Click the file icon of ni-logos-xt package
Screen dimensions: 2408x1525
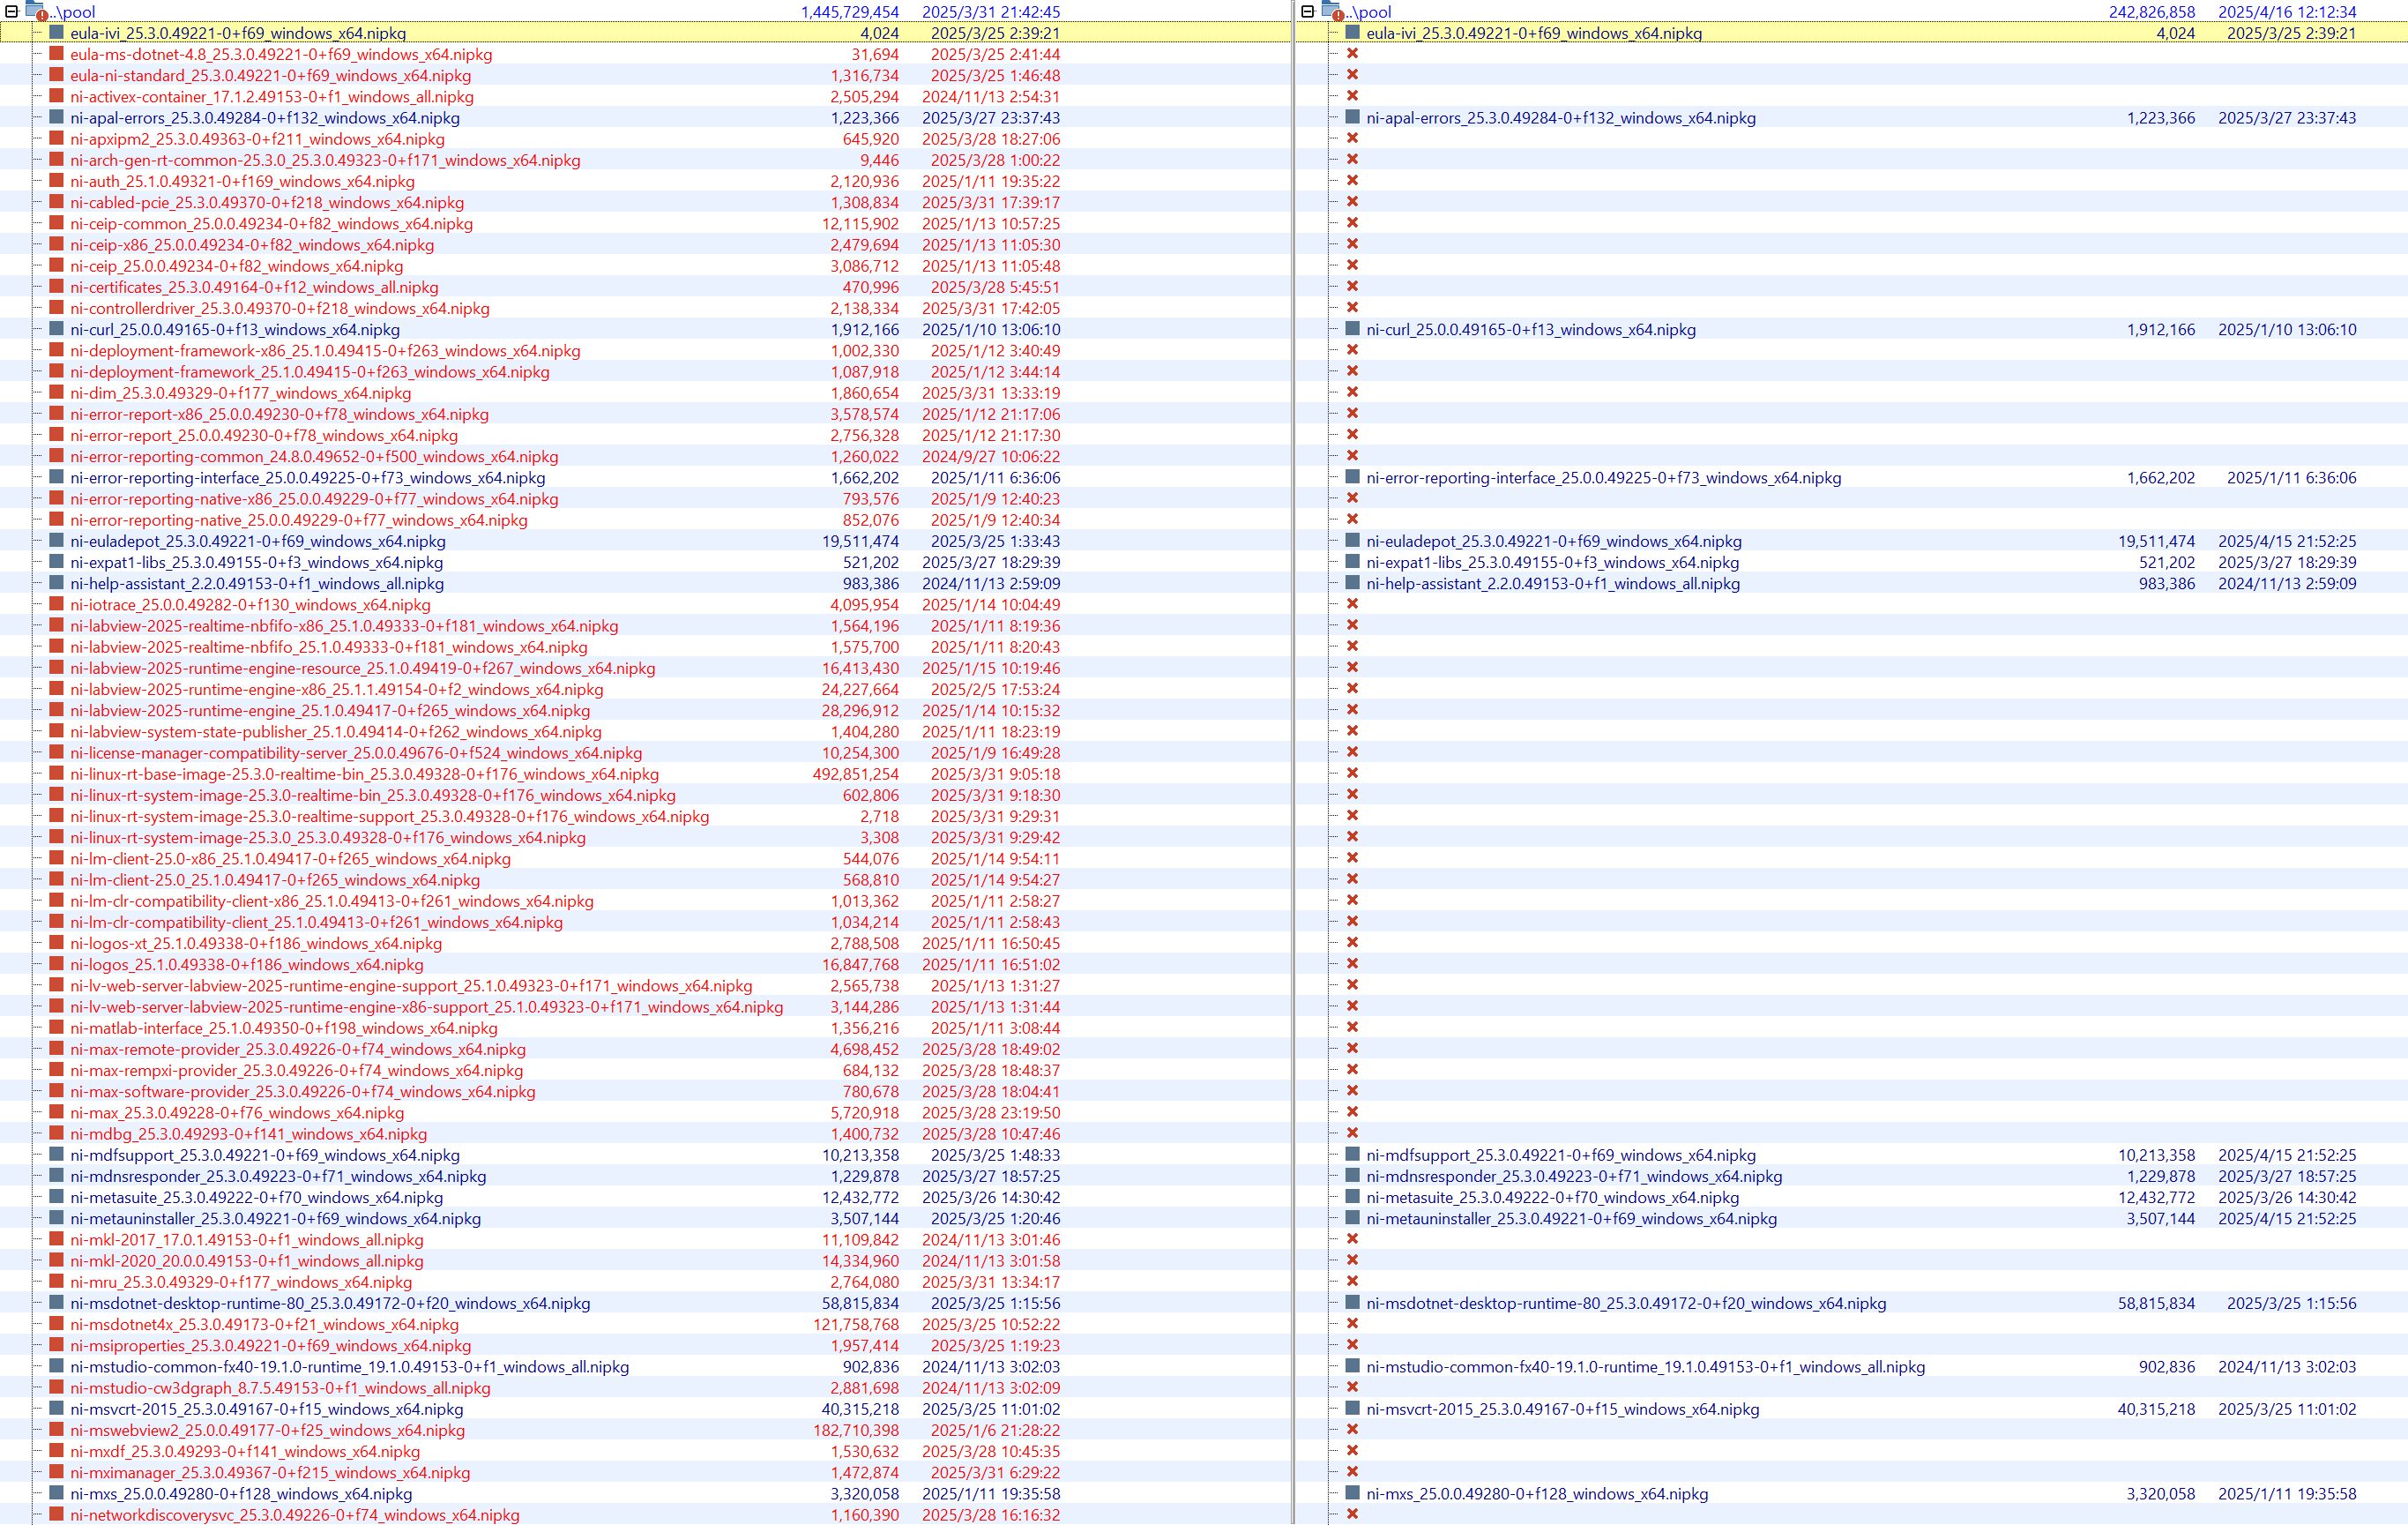pyautogui.click(x=57, y=943)
